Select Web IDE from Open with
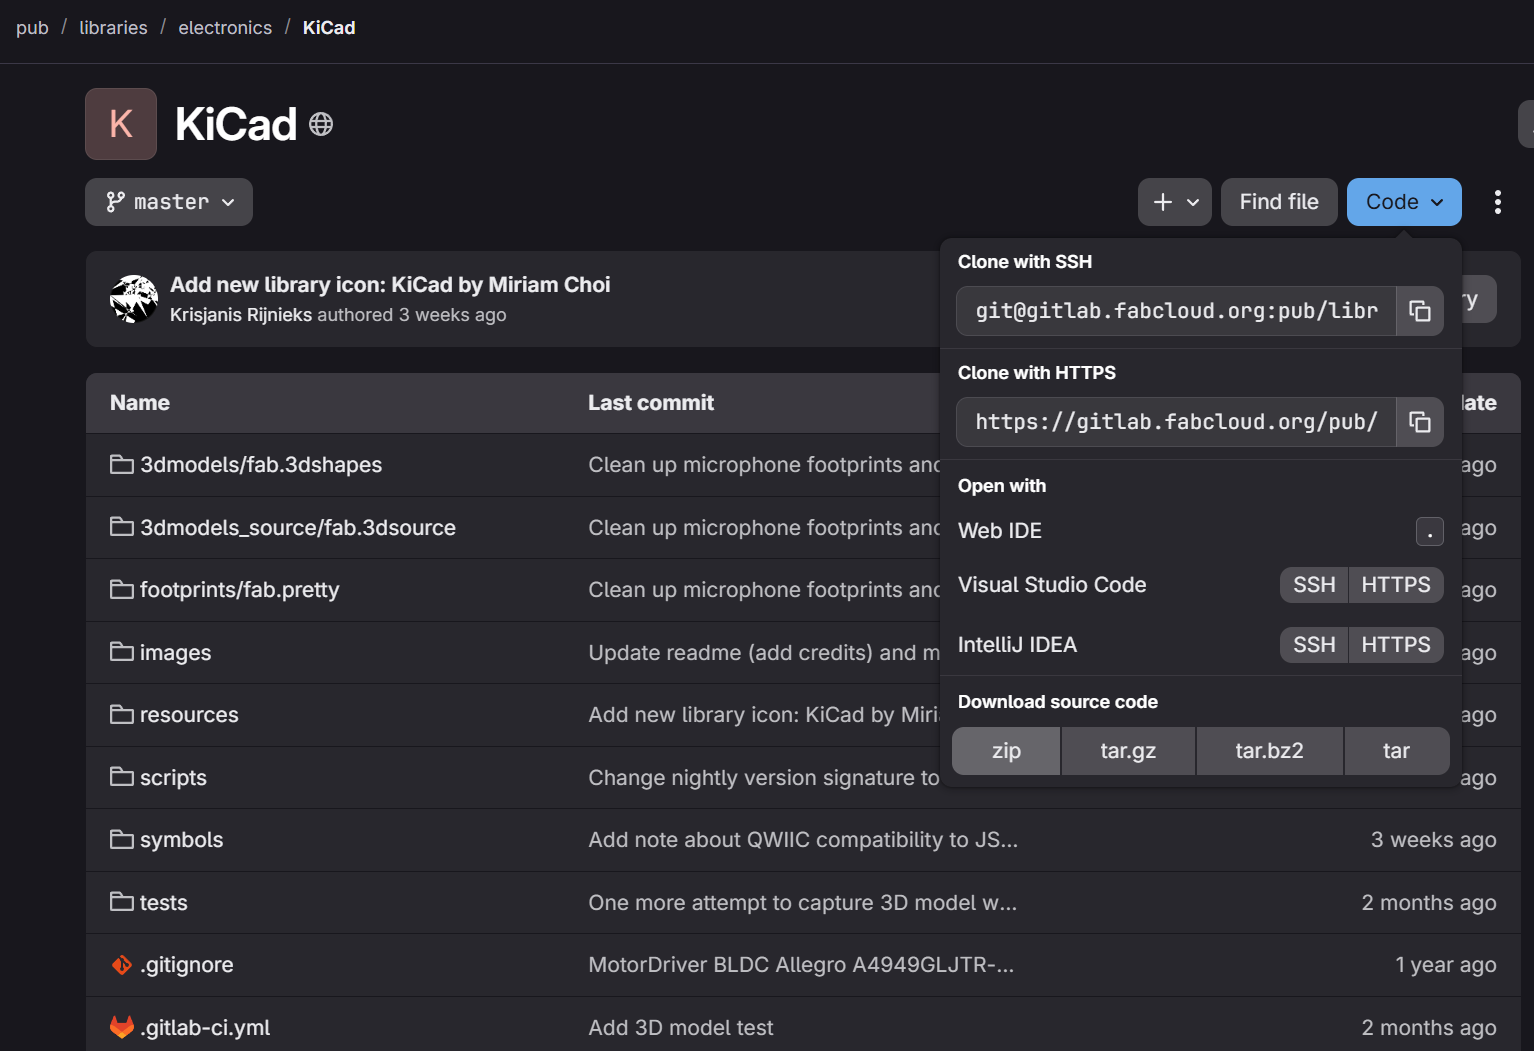This screenshot has height=1051, width=1534. [x=1000, y=531]
